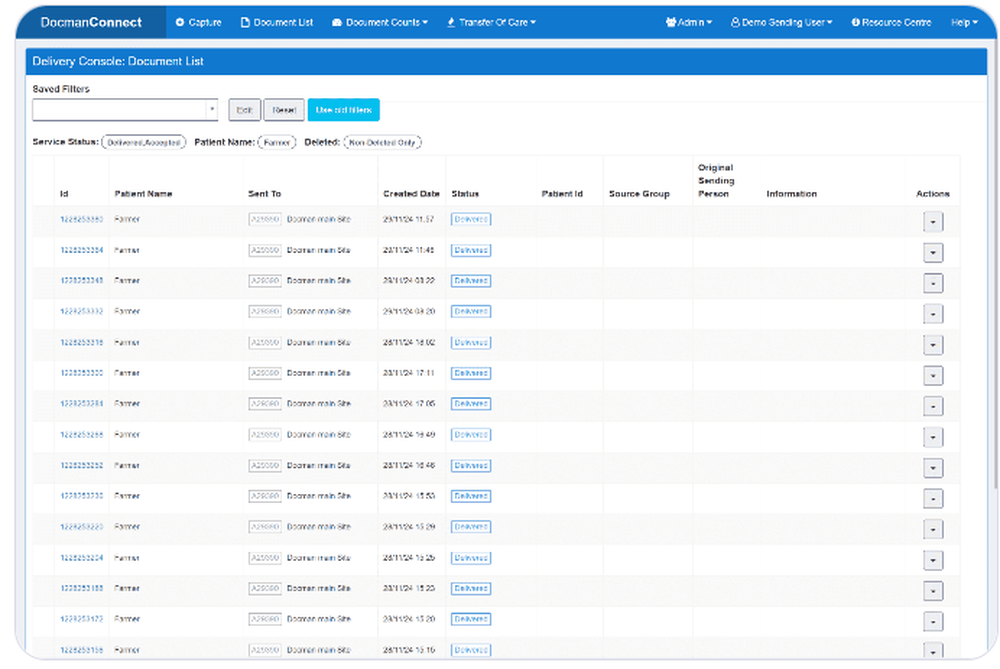Click the Demo Sending User person icon
The image size is (1000, 669).
pyautogui.click(x=735, y=21)
